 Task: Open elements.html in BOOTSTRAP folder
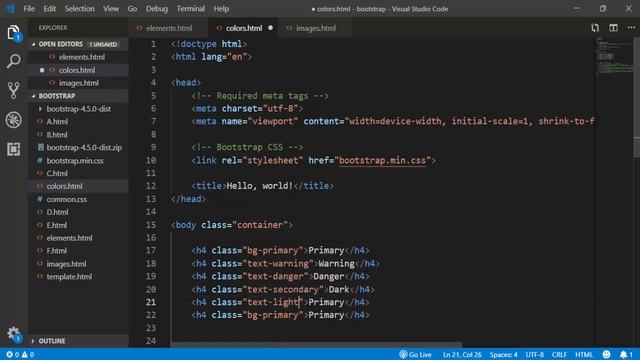pyautogui.click(x=78, y=238)
